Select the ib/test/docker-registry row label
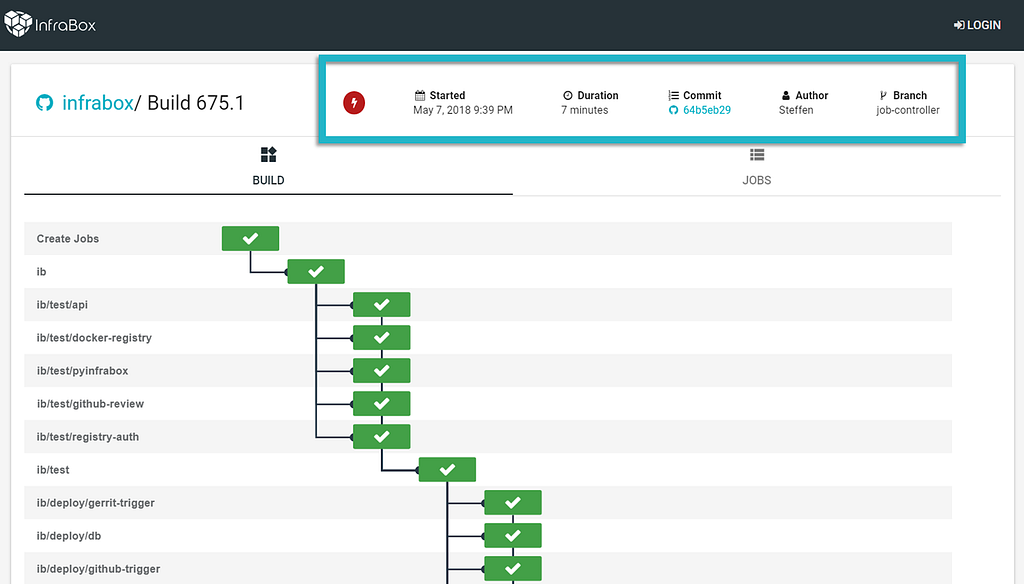1024x584 pixels. tap(94, 338)
